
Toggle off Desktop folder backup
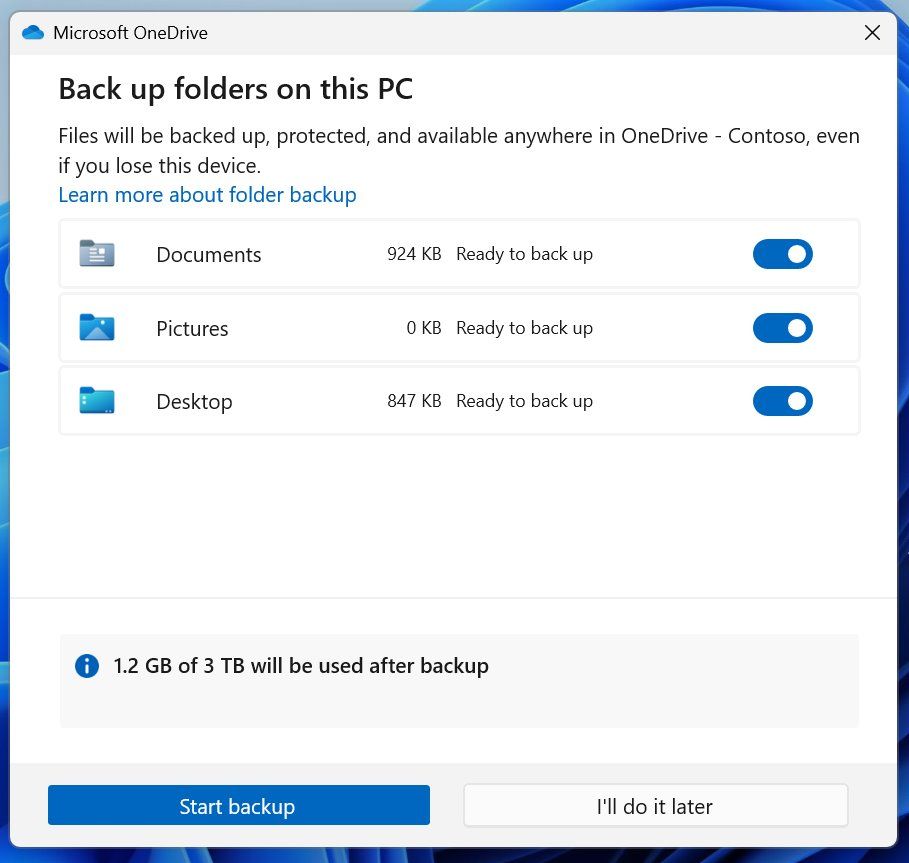pyautogui.click(x=782, y=401)
